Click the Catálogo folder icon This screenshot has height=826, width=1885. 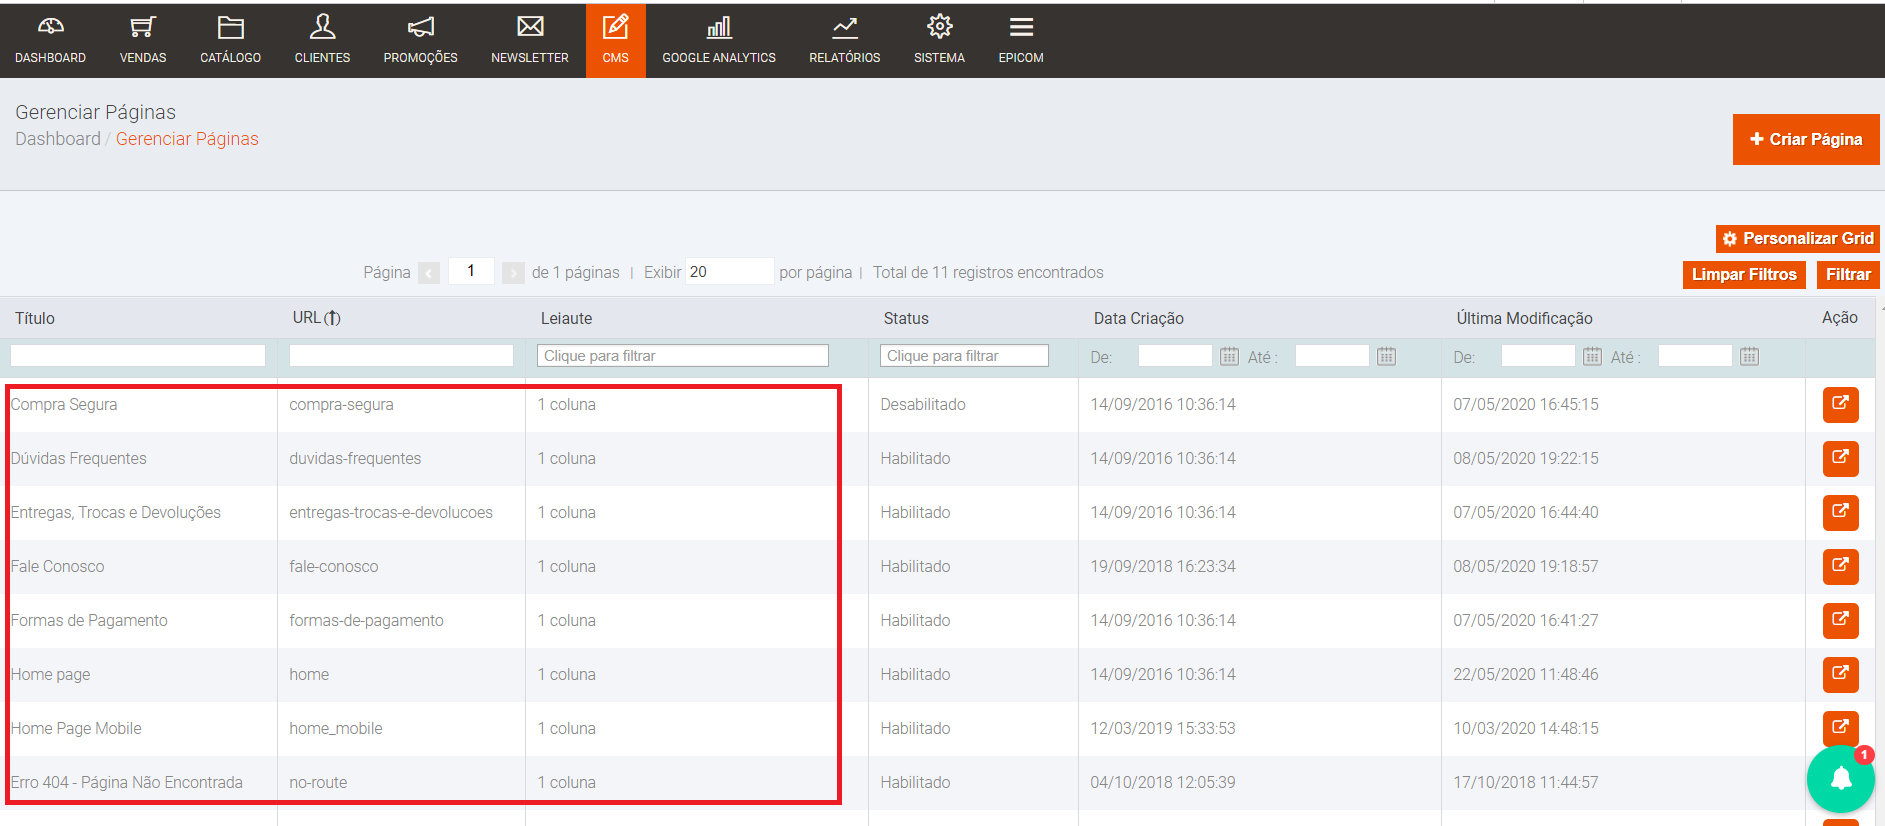pyautogui.click(x=230, y=27)
